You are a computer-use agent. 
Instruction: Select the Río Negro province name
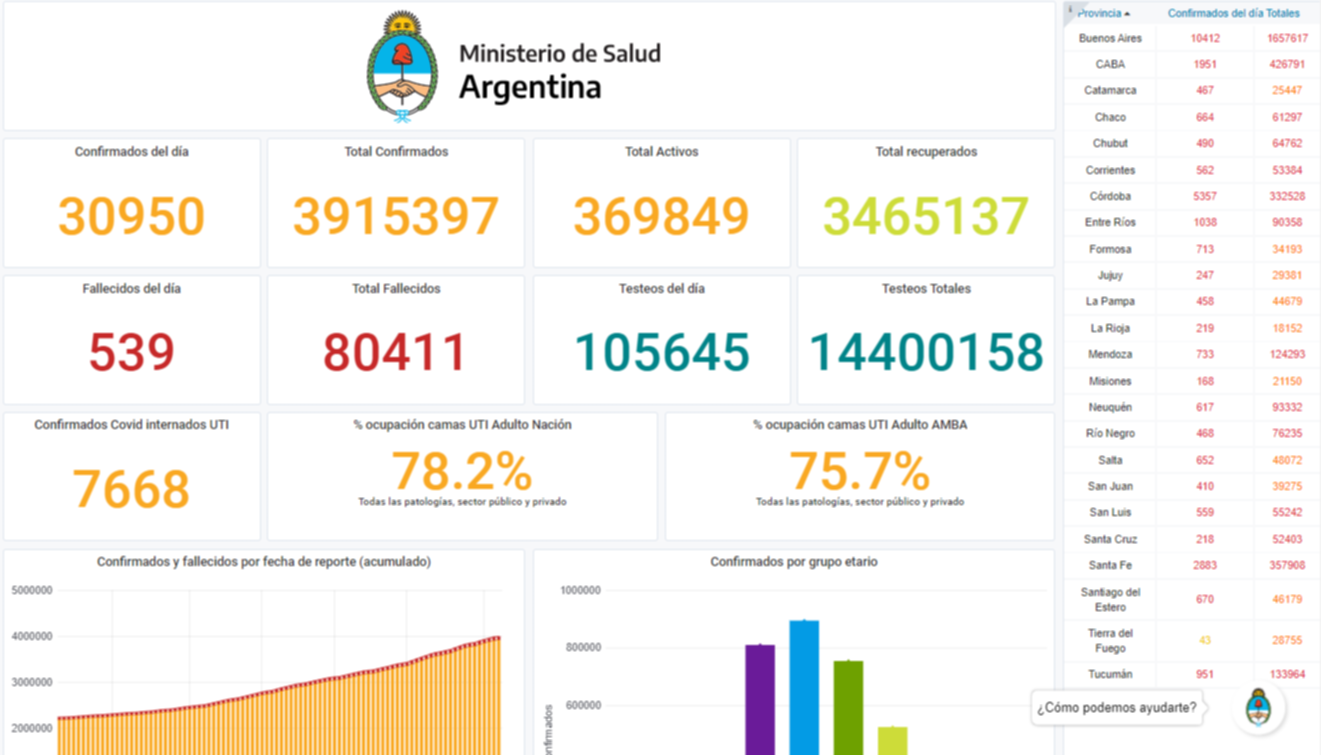pos(1110,433)
